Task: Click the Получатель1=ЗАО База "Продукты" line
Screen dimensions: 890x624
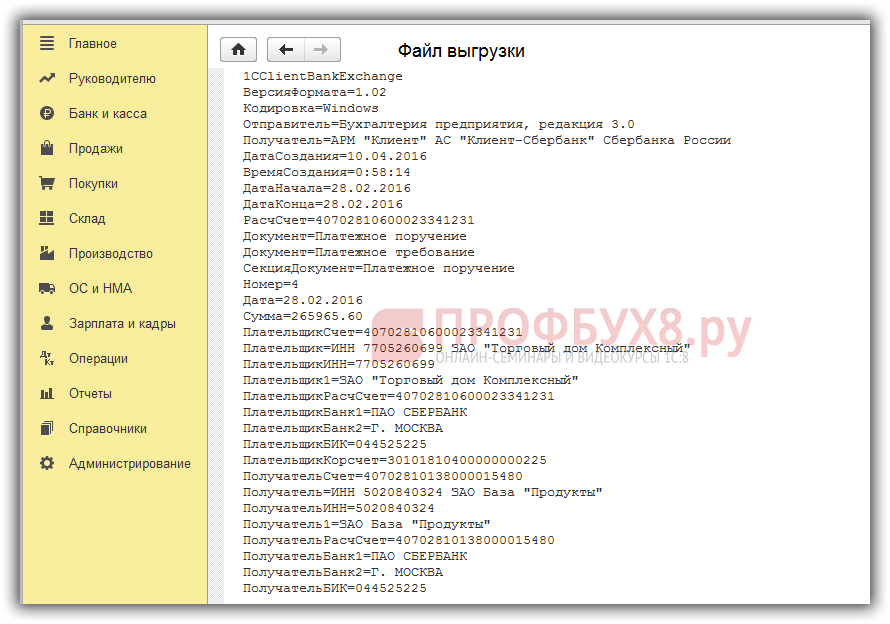Action: [366, 524]
